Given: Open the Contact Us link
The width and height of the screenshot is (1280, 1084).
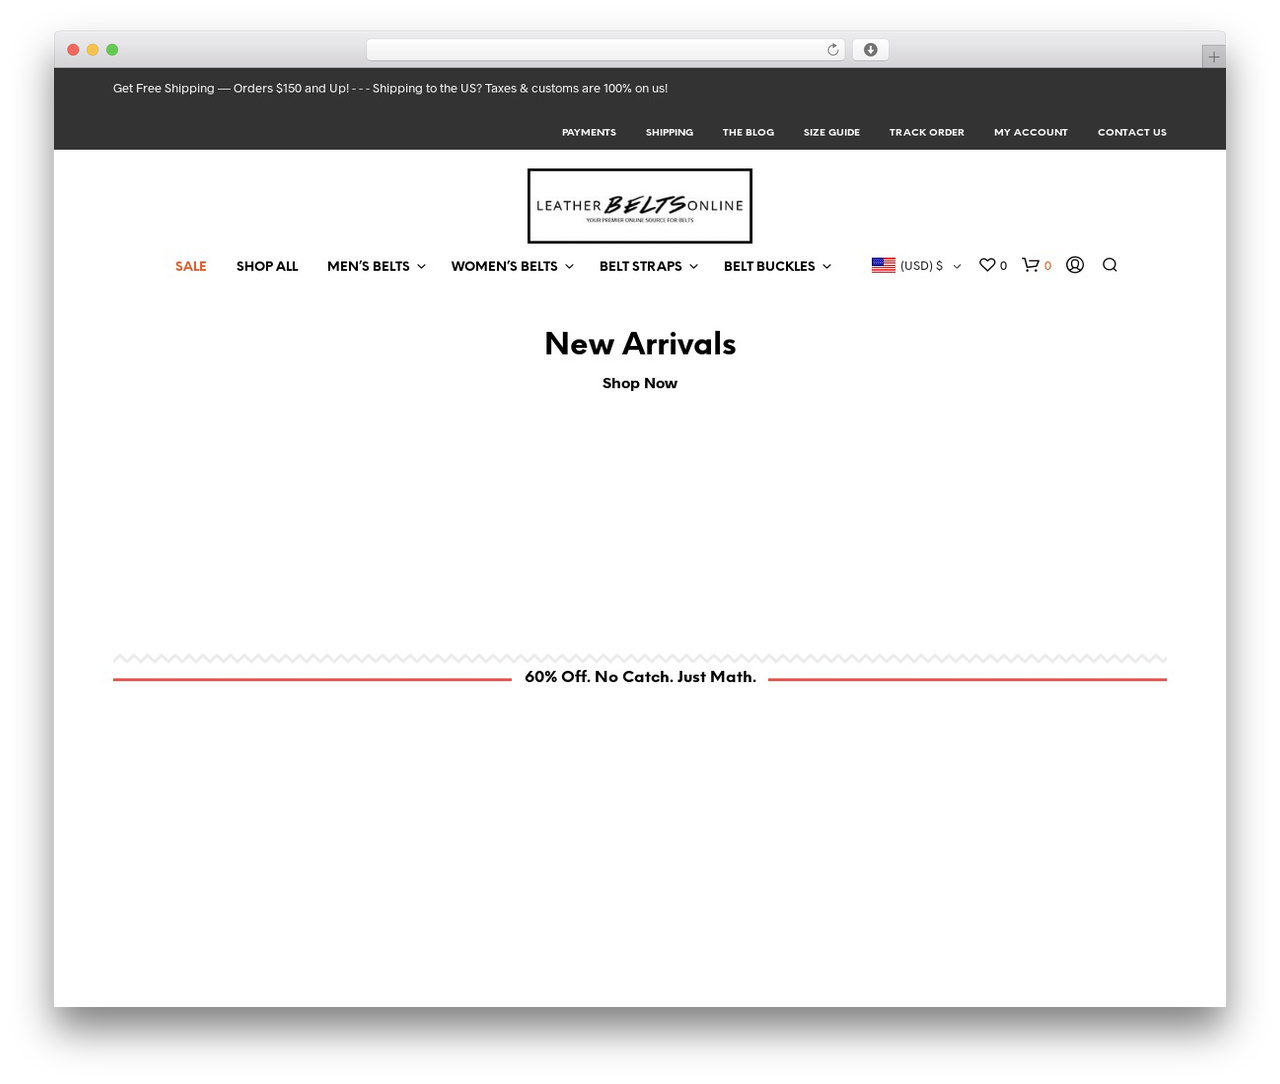Looking at the screenshot, I should pyautogui.click(x=1132, y=132).
